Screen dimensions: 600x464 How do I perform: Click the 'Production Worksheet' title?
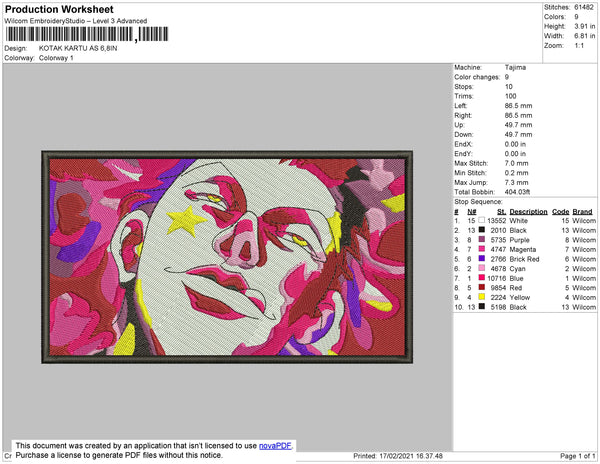(x=59, y=10)
